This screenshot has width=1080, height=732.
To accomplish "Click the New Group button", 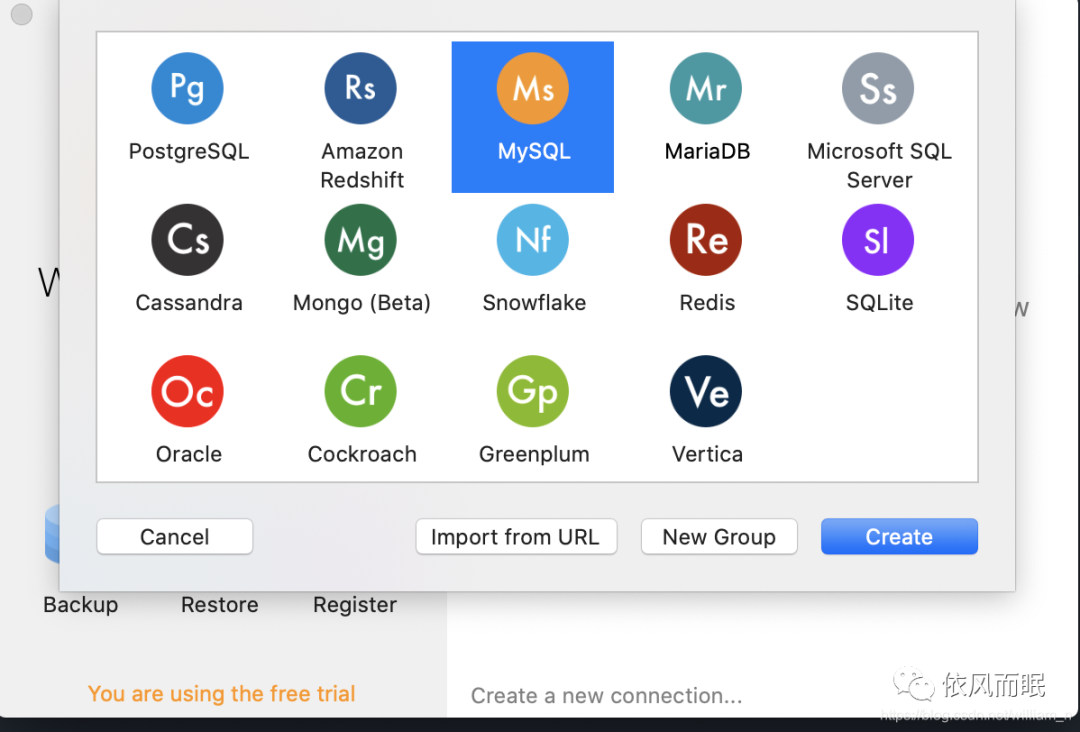I will point(719,536).
